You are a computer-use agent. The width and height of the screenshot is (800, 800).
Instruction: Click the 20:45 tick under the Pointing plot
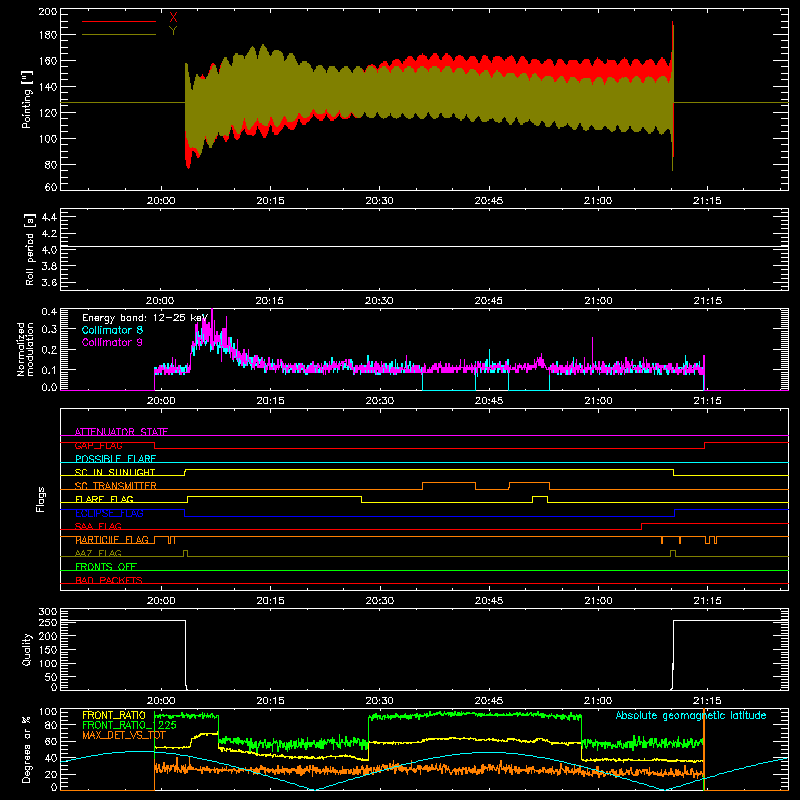pyautogui.click(x=488, y=201)
